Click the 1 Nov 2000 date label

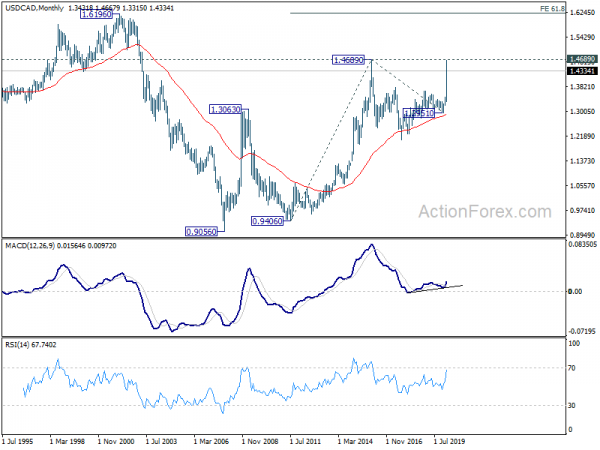[116, 442]
